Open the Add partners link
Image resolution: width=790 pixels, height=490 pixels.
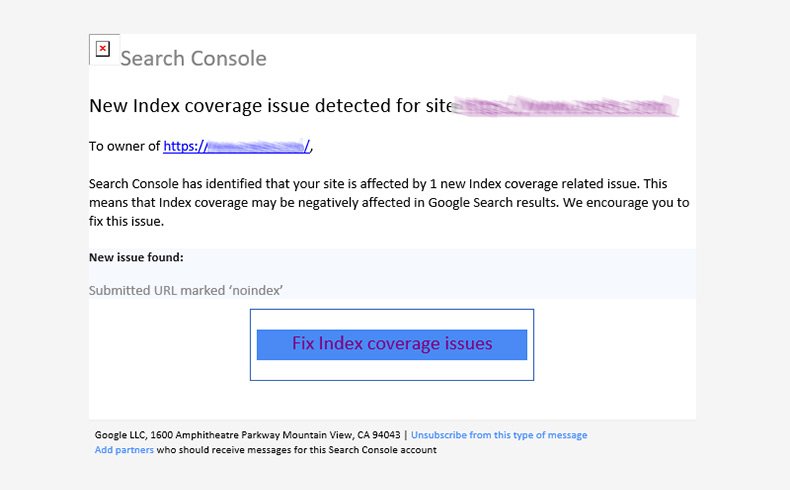pos(124,450)
